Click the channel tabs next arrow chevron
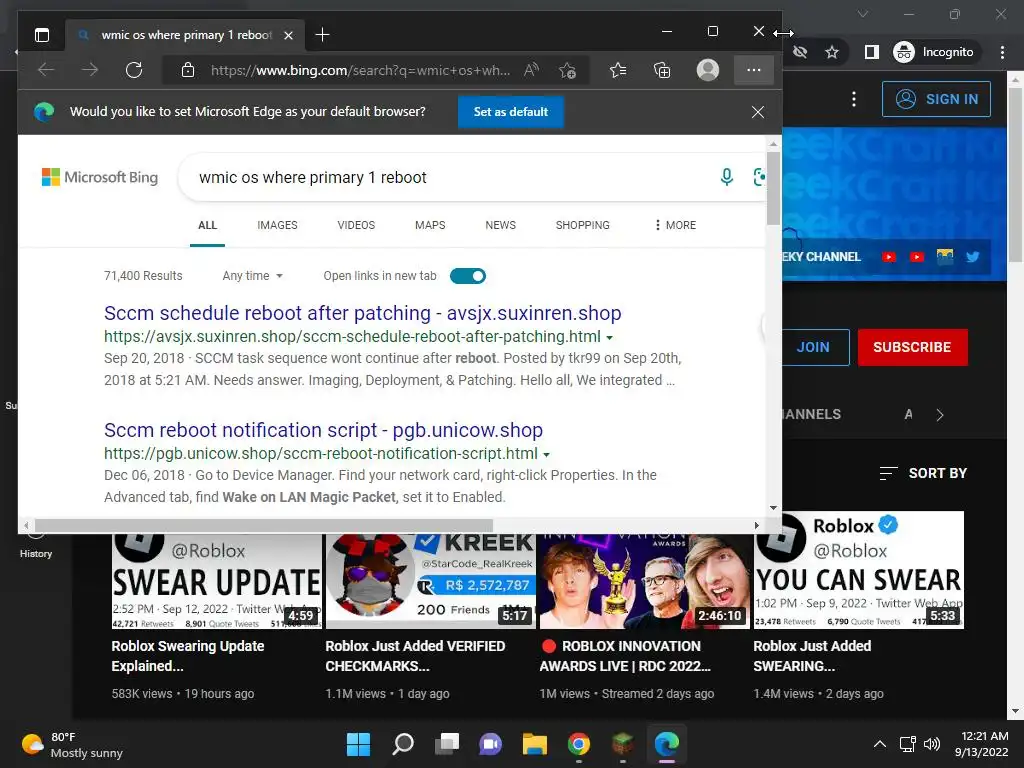This screenshot has height=768, width=1024. (940, 415)
